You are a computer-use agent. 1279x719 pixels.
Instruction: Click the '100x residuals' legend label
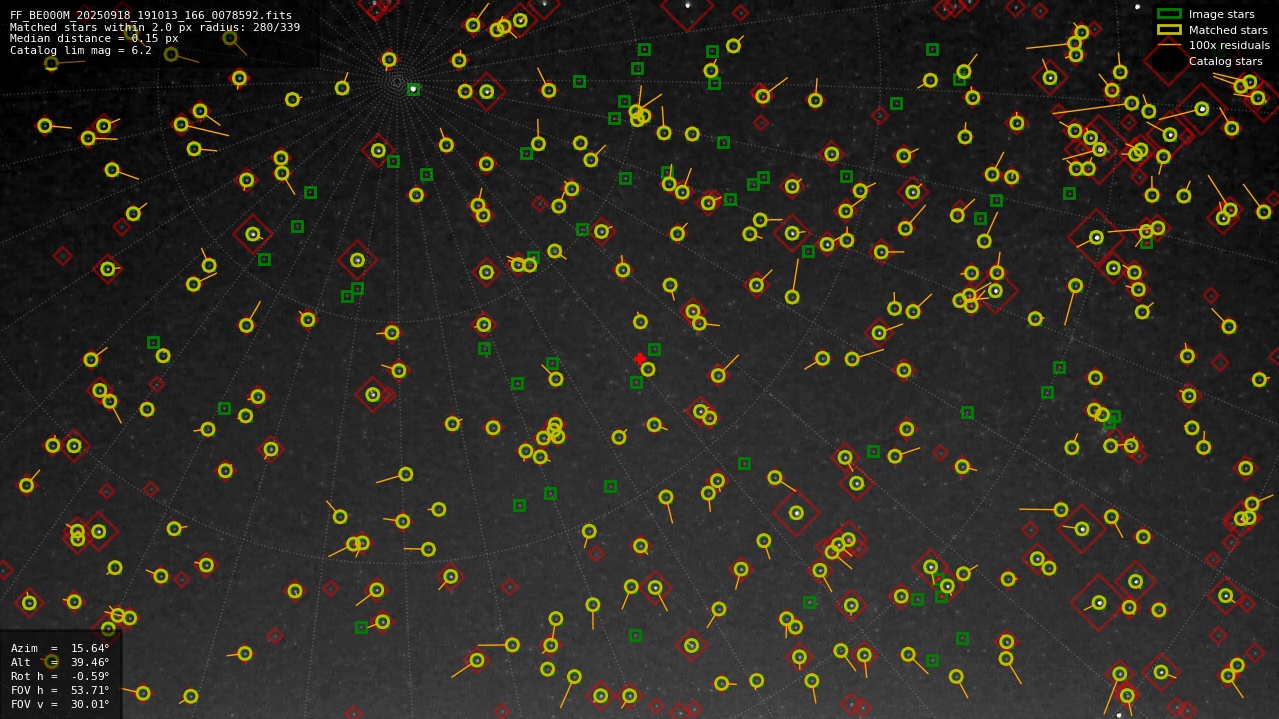pyautogui.click(x=1229, y=45)
